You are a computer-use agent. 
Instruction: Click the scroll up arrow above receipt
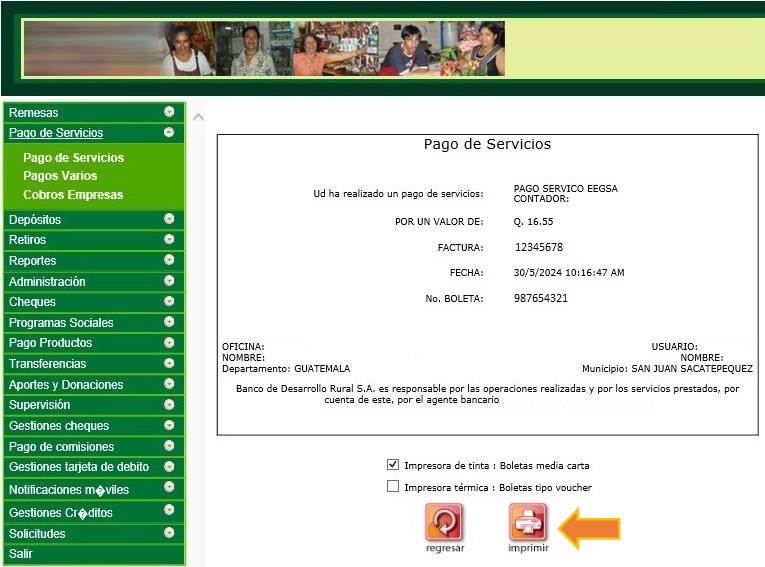(x=198, y=117)
